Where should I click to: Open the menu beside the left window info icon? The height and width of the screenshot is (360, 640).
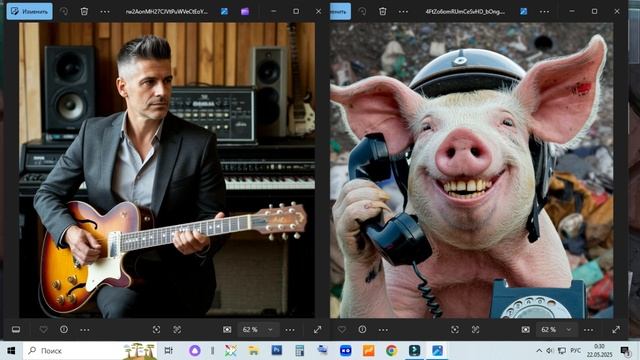click(85, 329)
